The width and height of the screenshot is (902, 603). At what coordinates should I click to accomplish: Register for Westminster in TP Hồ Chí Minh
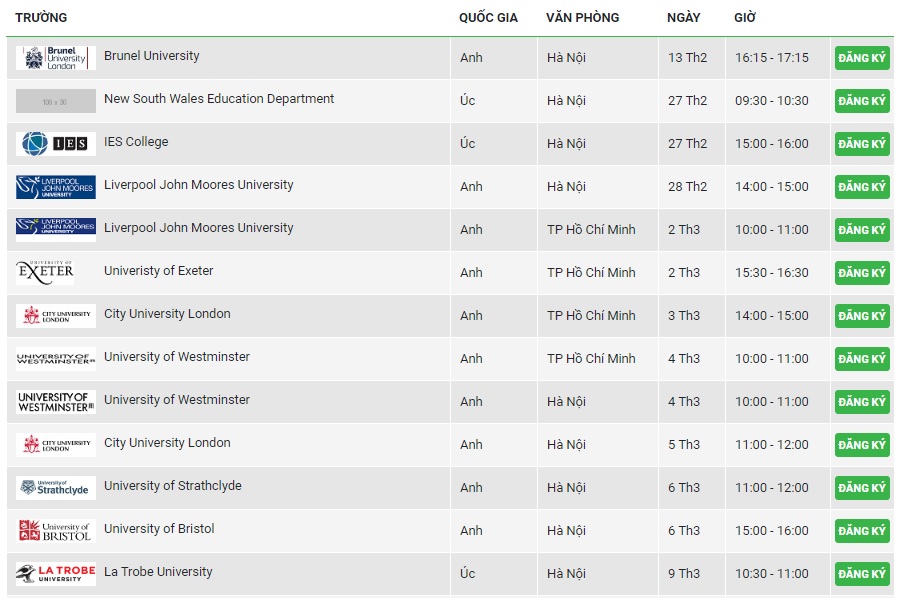(862, 359)
